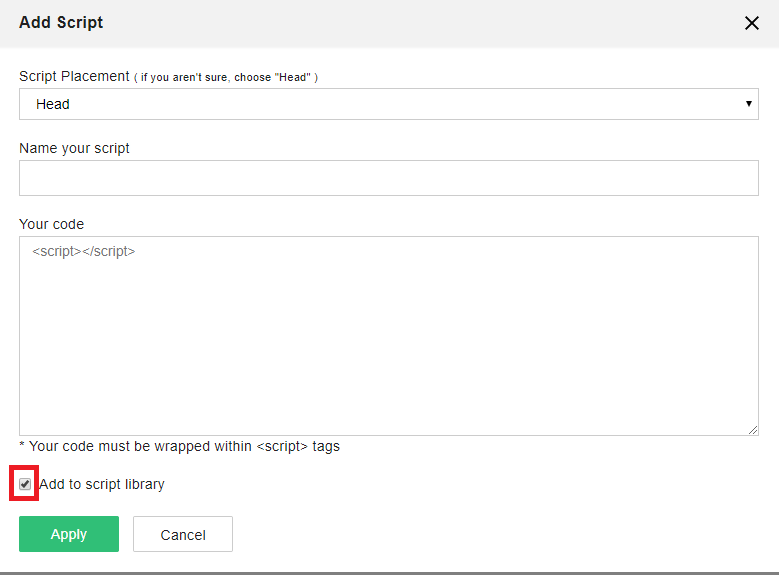Focus the Name your script field

[x=388, y=178]
